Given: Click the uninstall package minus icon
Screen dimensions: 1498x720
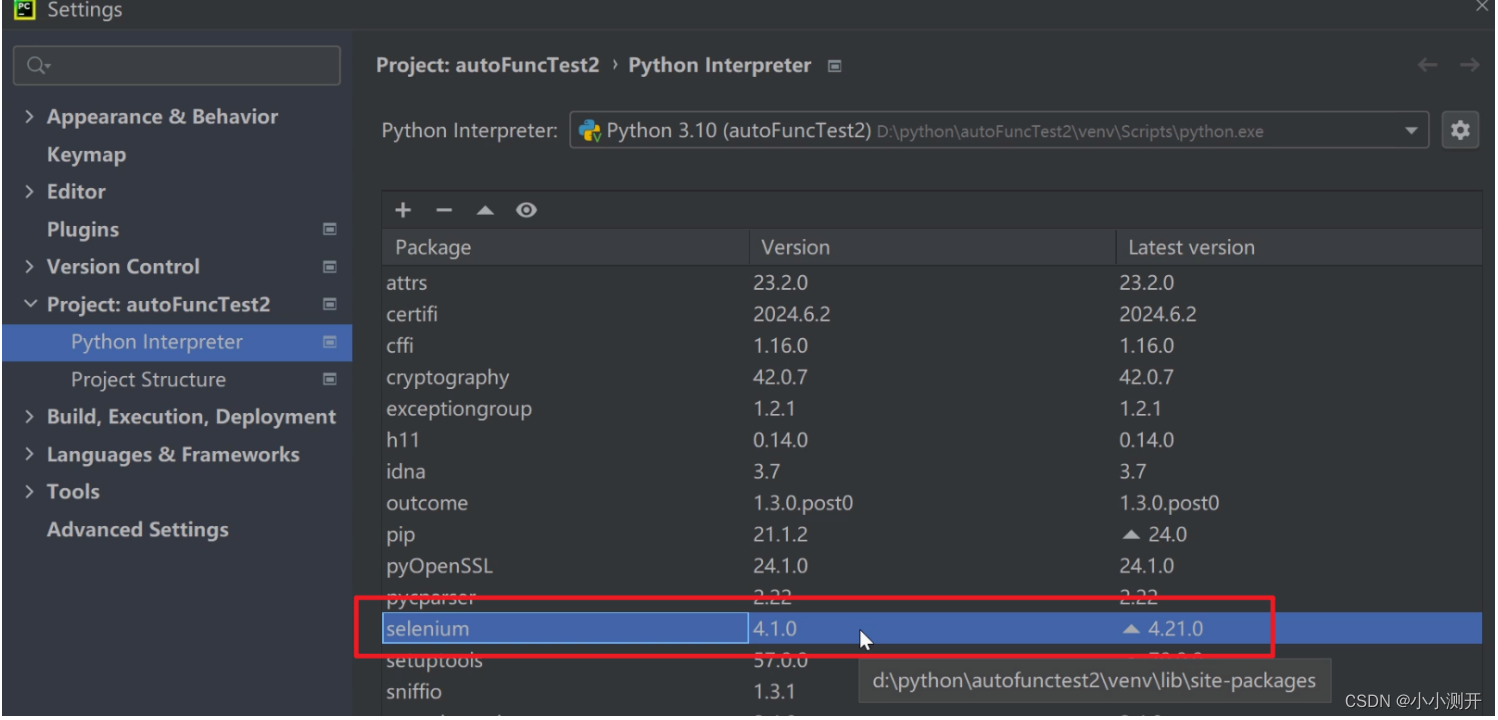Looking at the screenshot, I should point(444,210).
